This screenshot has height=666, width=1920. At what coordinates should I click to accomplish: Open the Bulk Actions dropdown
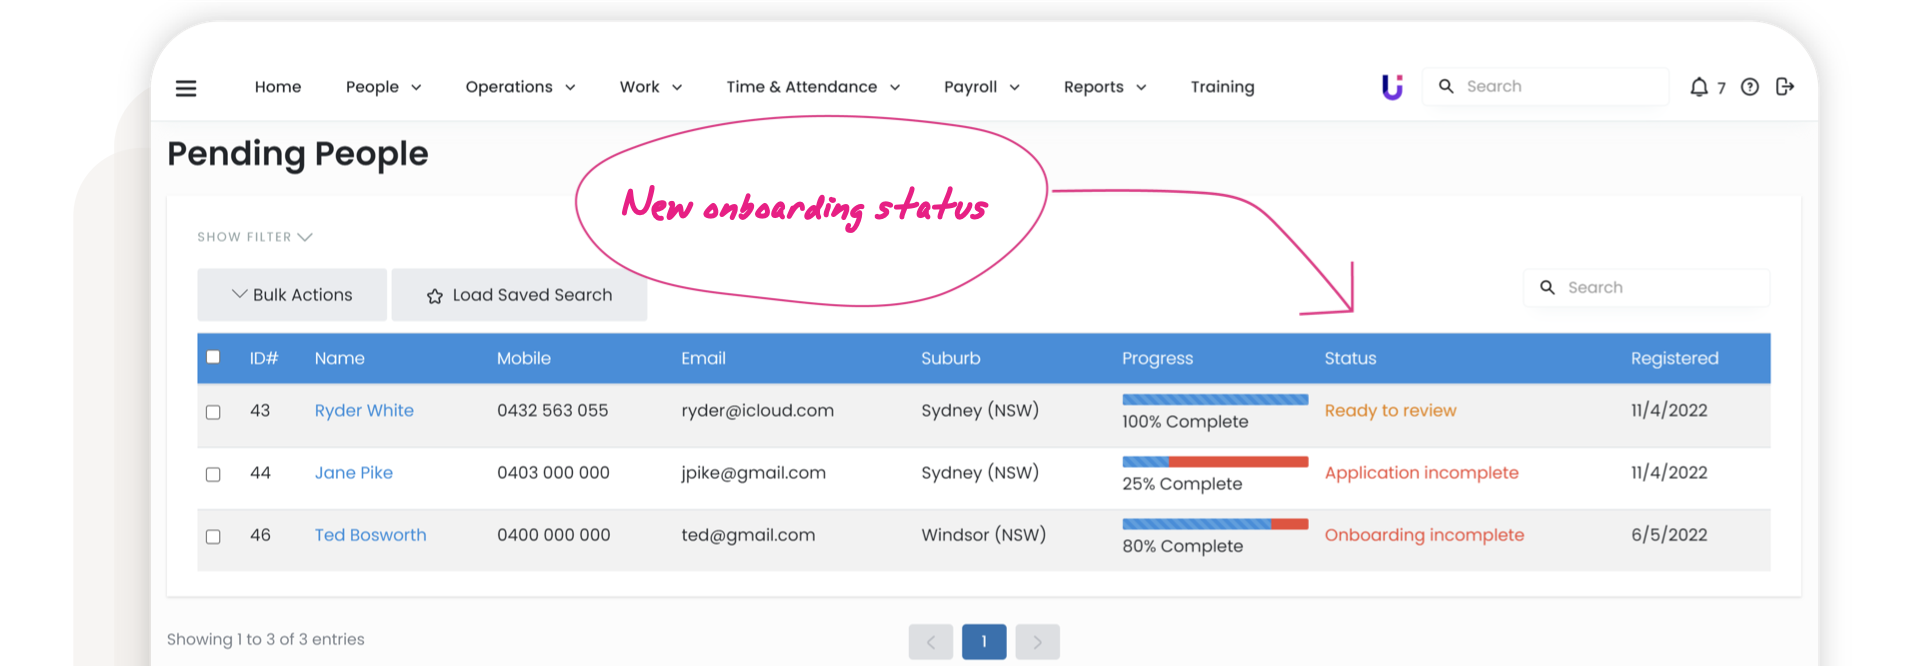pos(292,295)
